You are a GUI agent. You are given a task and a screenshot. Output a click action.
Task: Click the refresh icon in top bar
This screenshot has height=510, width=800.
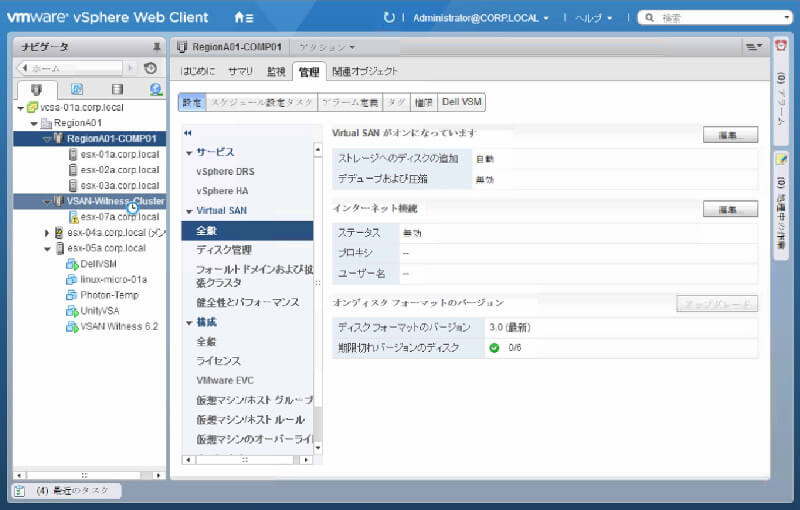389,18
